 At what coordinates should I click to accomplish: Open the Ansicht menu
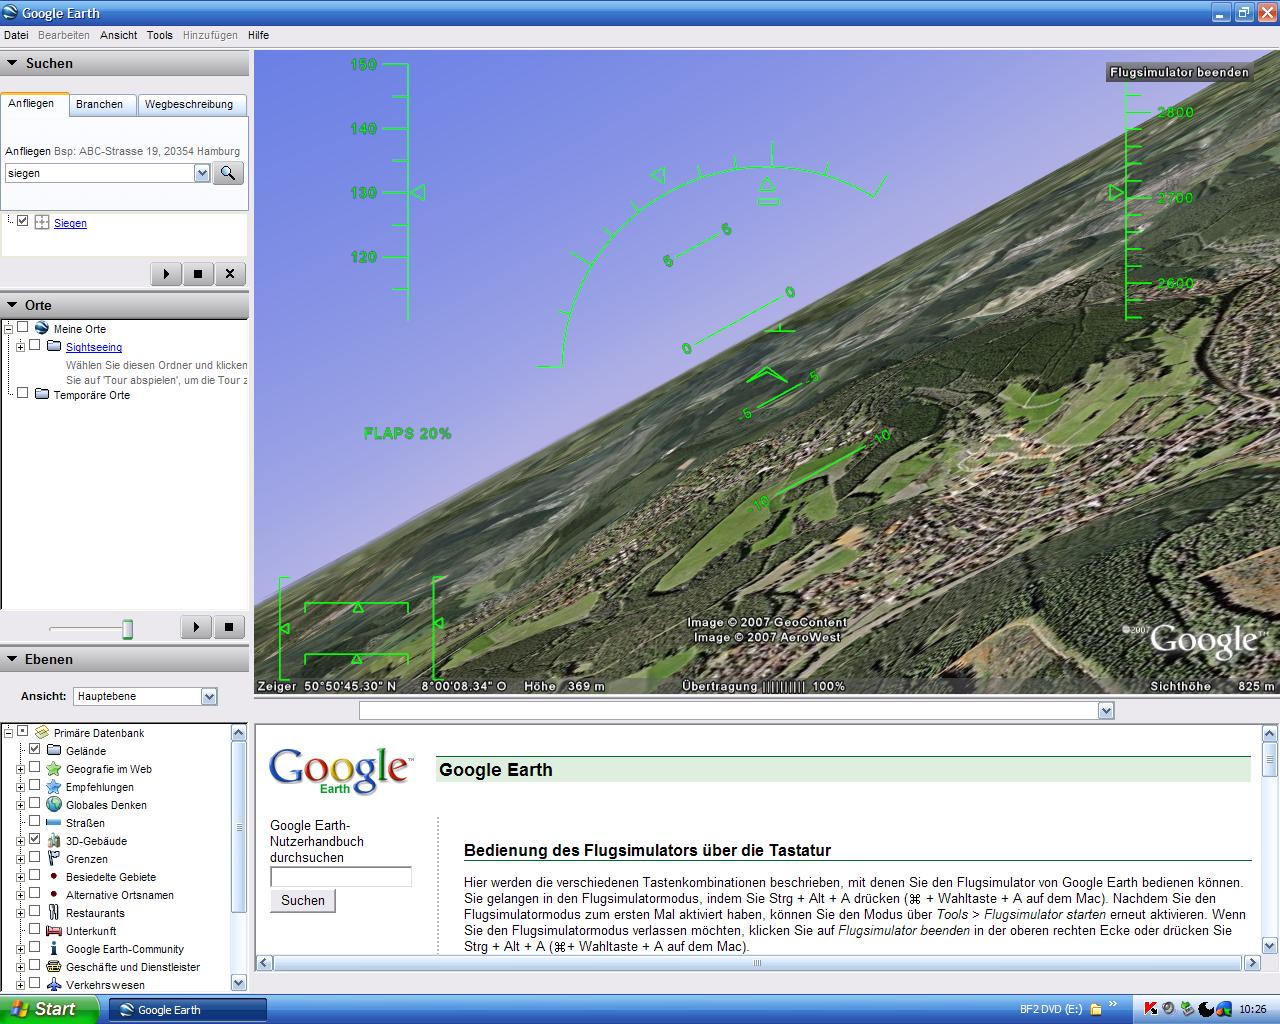click(118, 35)
